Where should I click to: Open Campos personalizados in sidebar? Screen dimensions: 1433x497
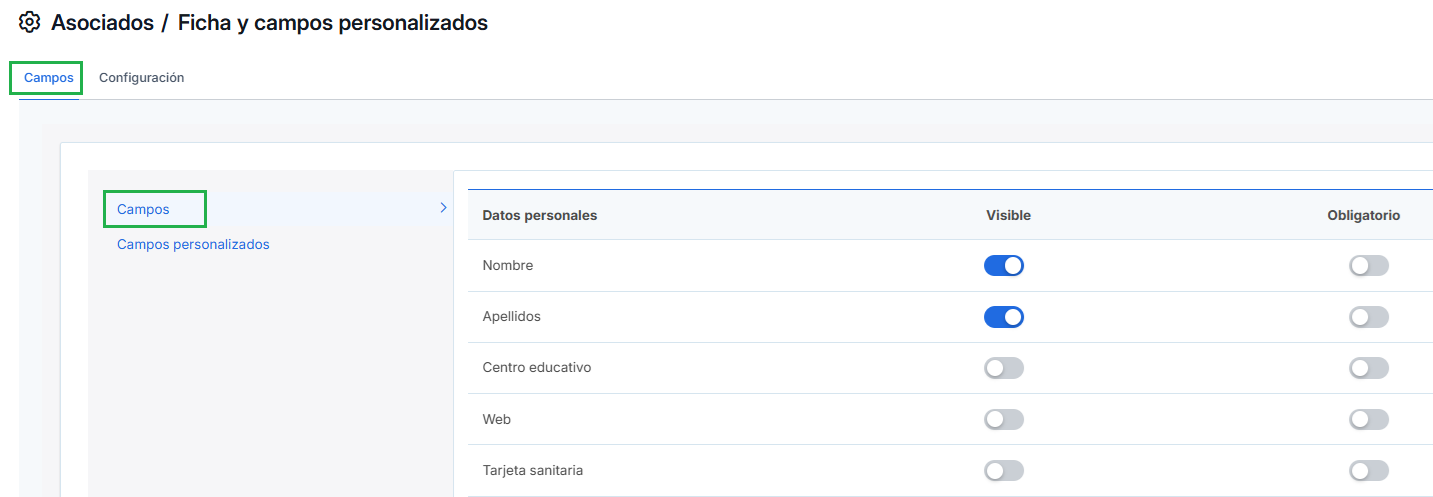[193, 244]
